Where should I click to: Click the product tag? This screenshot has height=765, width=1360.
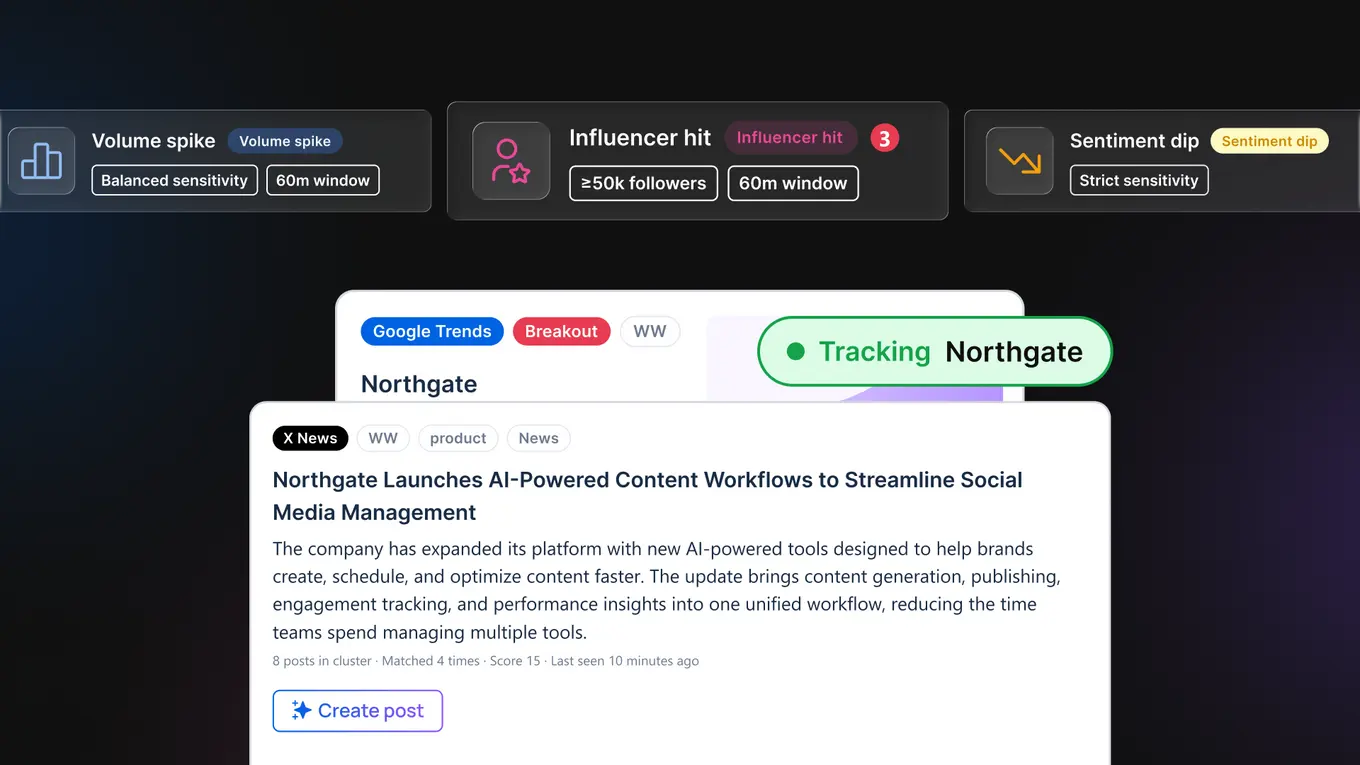pyautogui.click(x=458, y=438)
